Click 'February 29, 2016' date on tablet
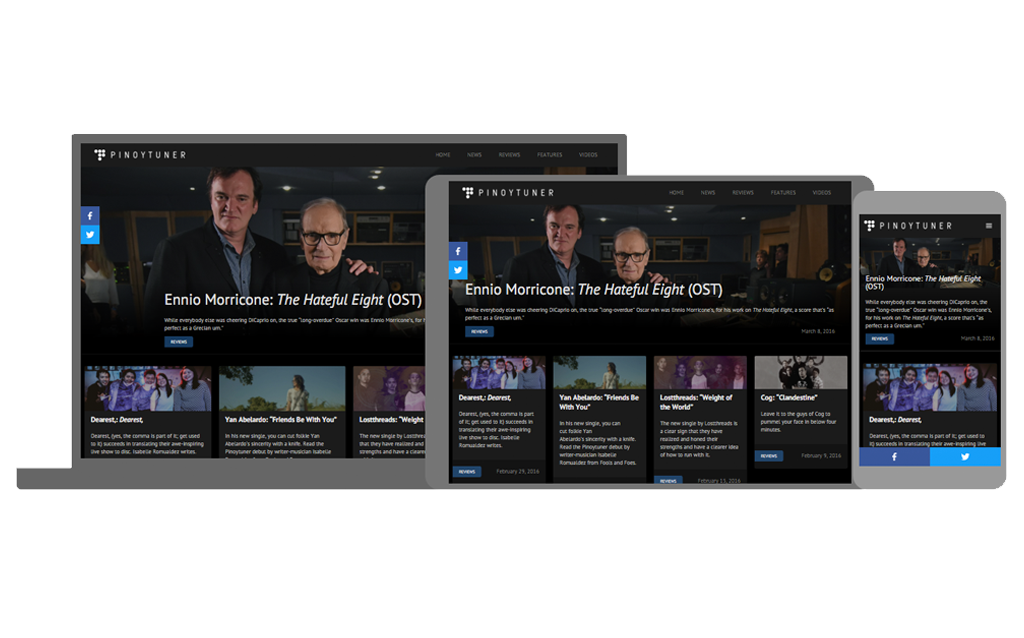 [x=518, y=471]
